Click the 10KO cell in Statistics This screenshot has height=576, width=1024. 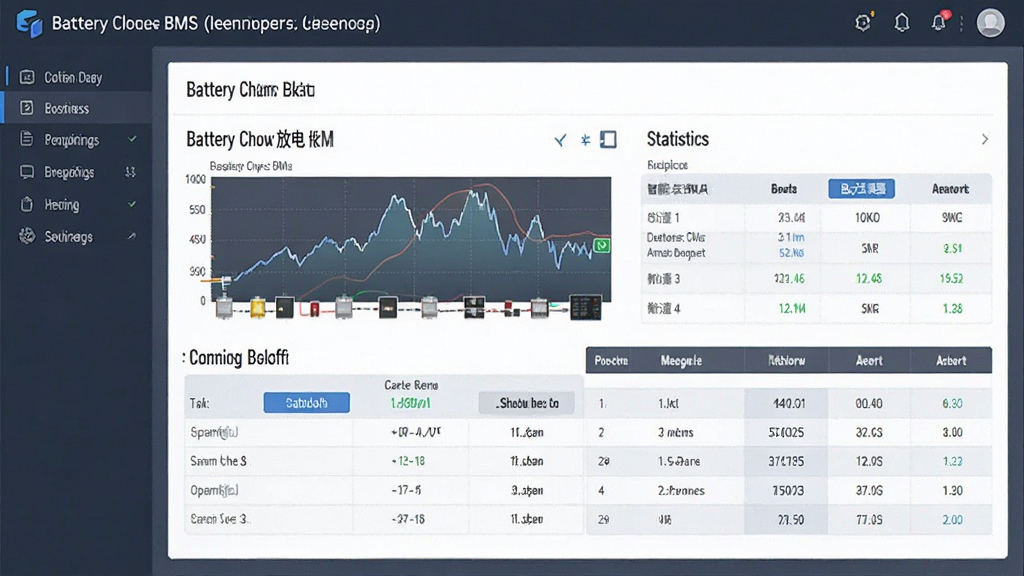click(x=867, y=217)
